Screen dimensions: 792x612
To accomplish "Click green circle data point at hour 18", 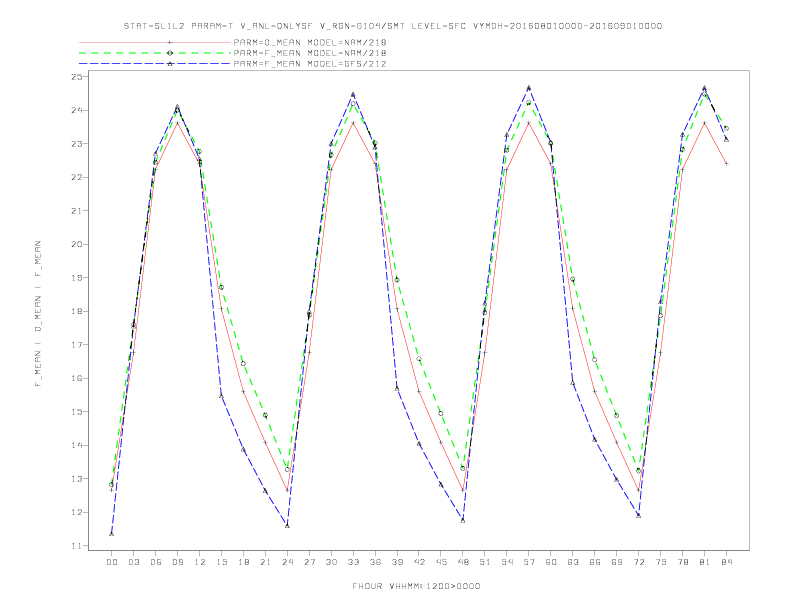I will (x=243, y=364).
